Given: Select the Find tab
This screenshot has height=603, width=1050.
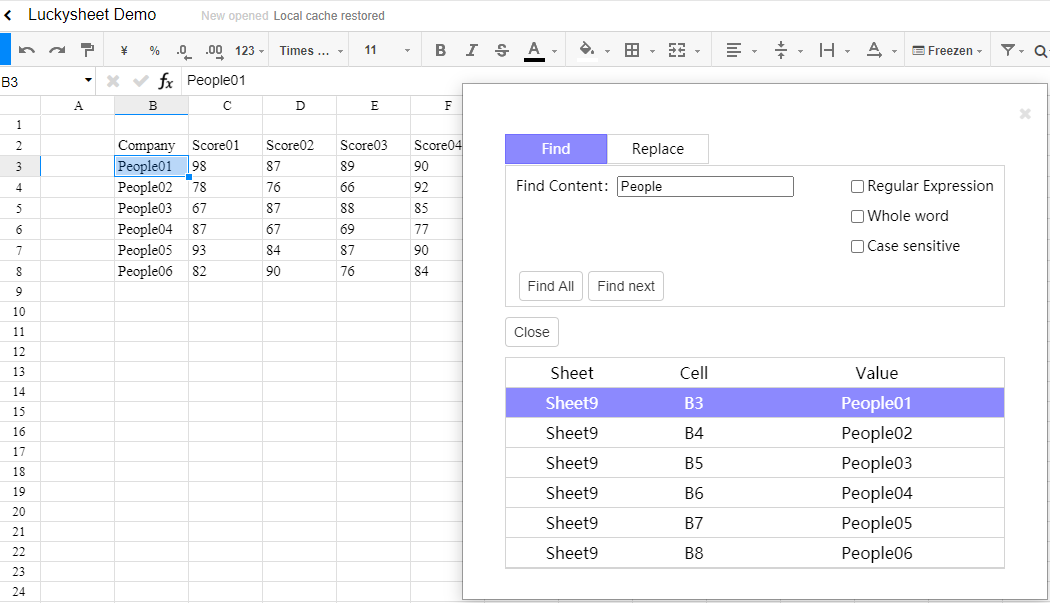Looking at the screenshot, I should click(555, 148).
